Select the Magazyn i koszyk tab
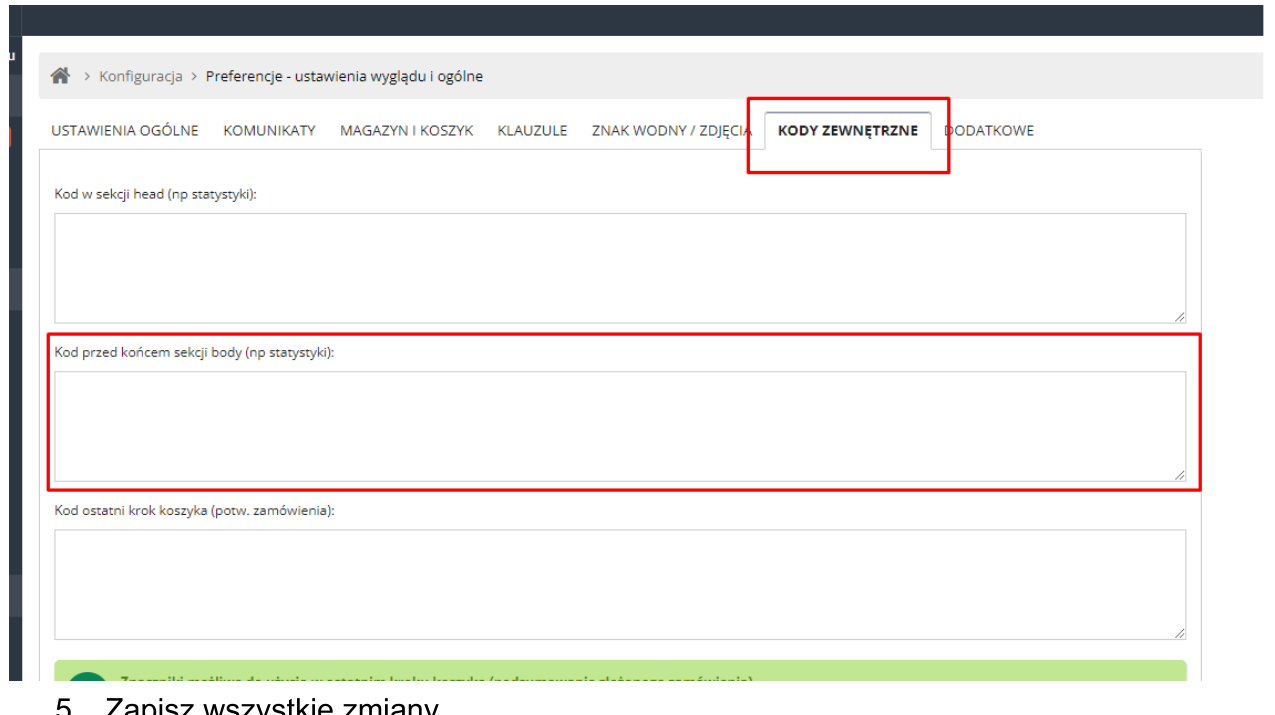Viewport: 1275px width, 715px height. [x=406, y=130]
